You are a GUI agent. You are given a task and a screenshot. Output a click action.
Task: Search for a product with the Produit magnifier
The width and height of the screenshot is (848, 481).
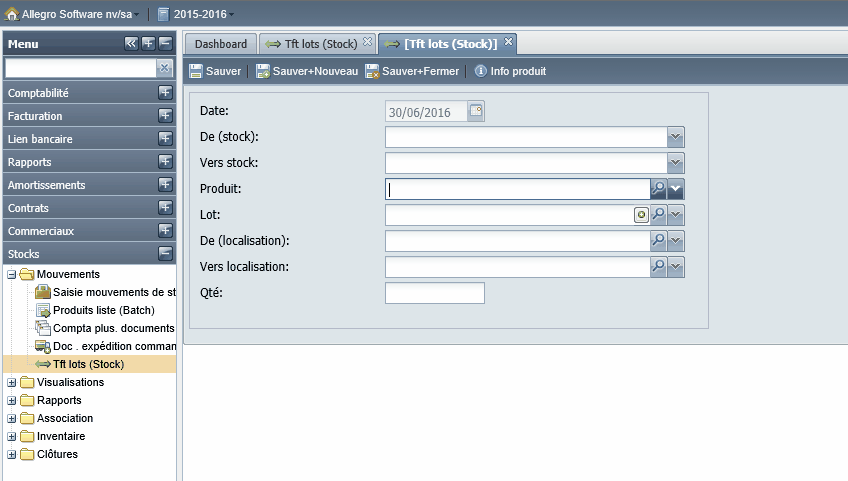658,189
